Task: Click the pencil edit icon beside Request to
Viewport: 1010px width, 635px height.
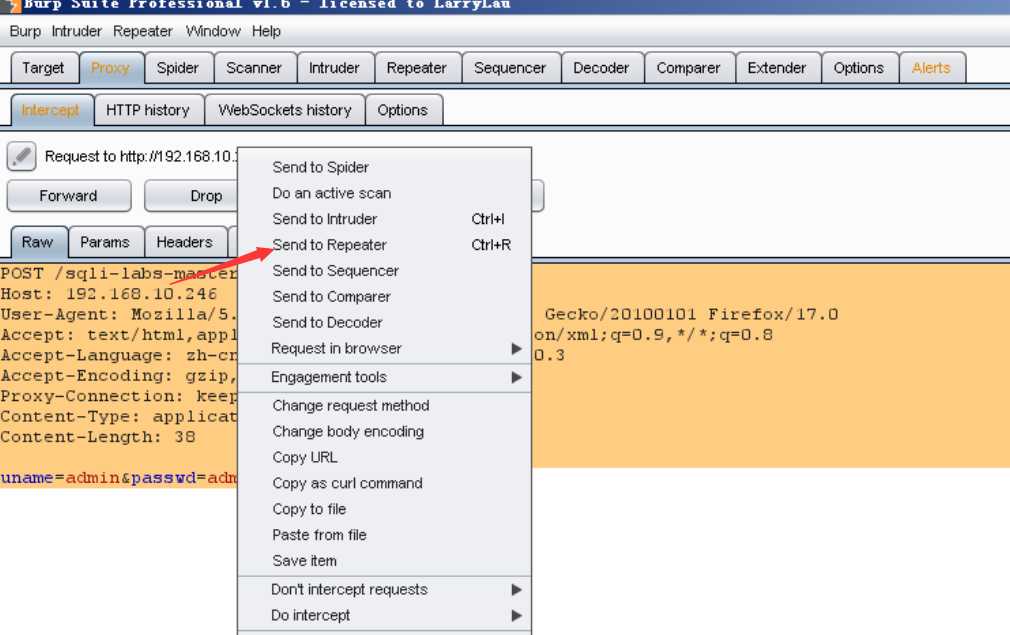Action: pos(21,156)
